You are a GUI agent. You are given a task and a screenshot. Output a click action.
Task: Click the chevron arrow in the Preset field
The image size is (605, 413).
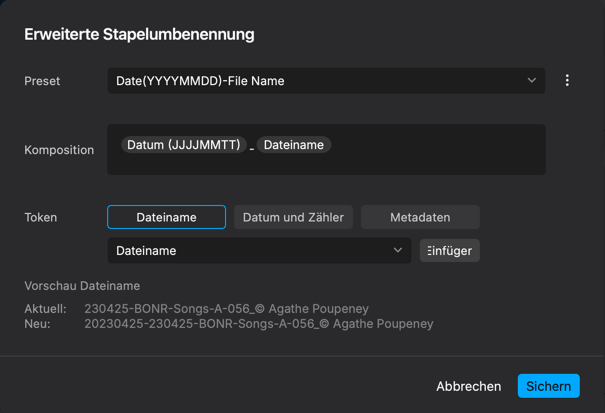532,81
